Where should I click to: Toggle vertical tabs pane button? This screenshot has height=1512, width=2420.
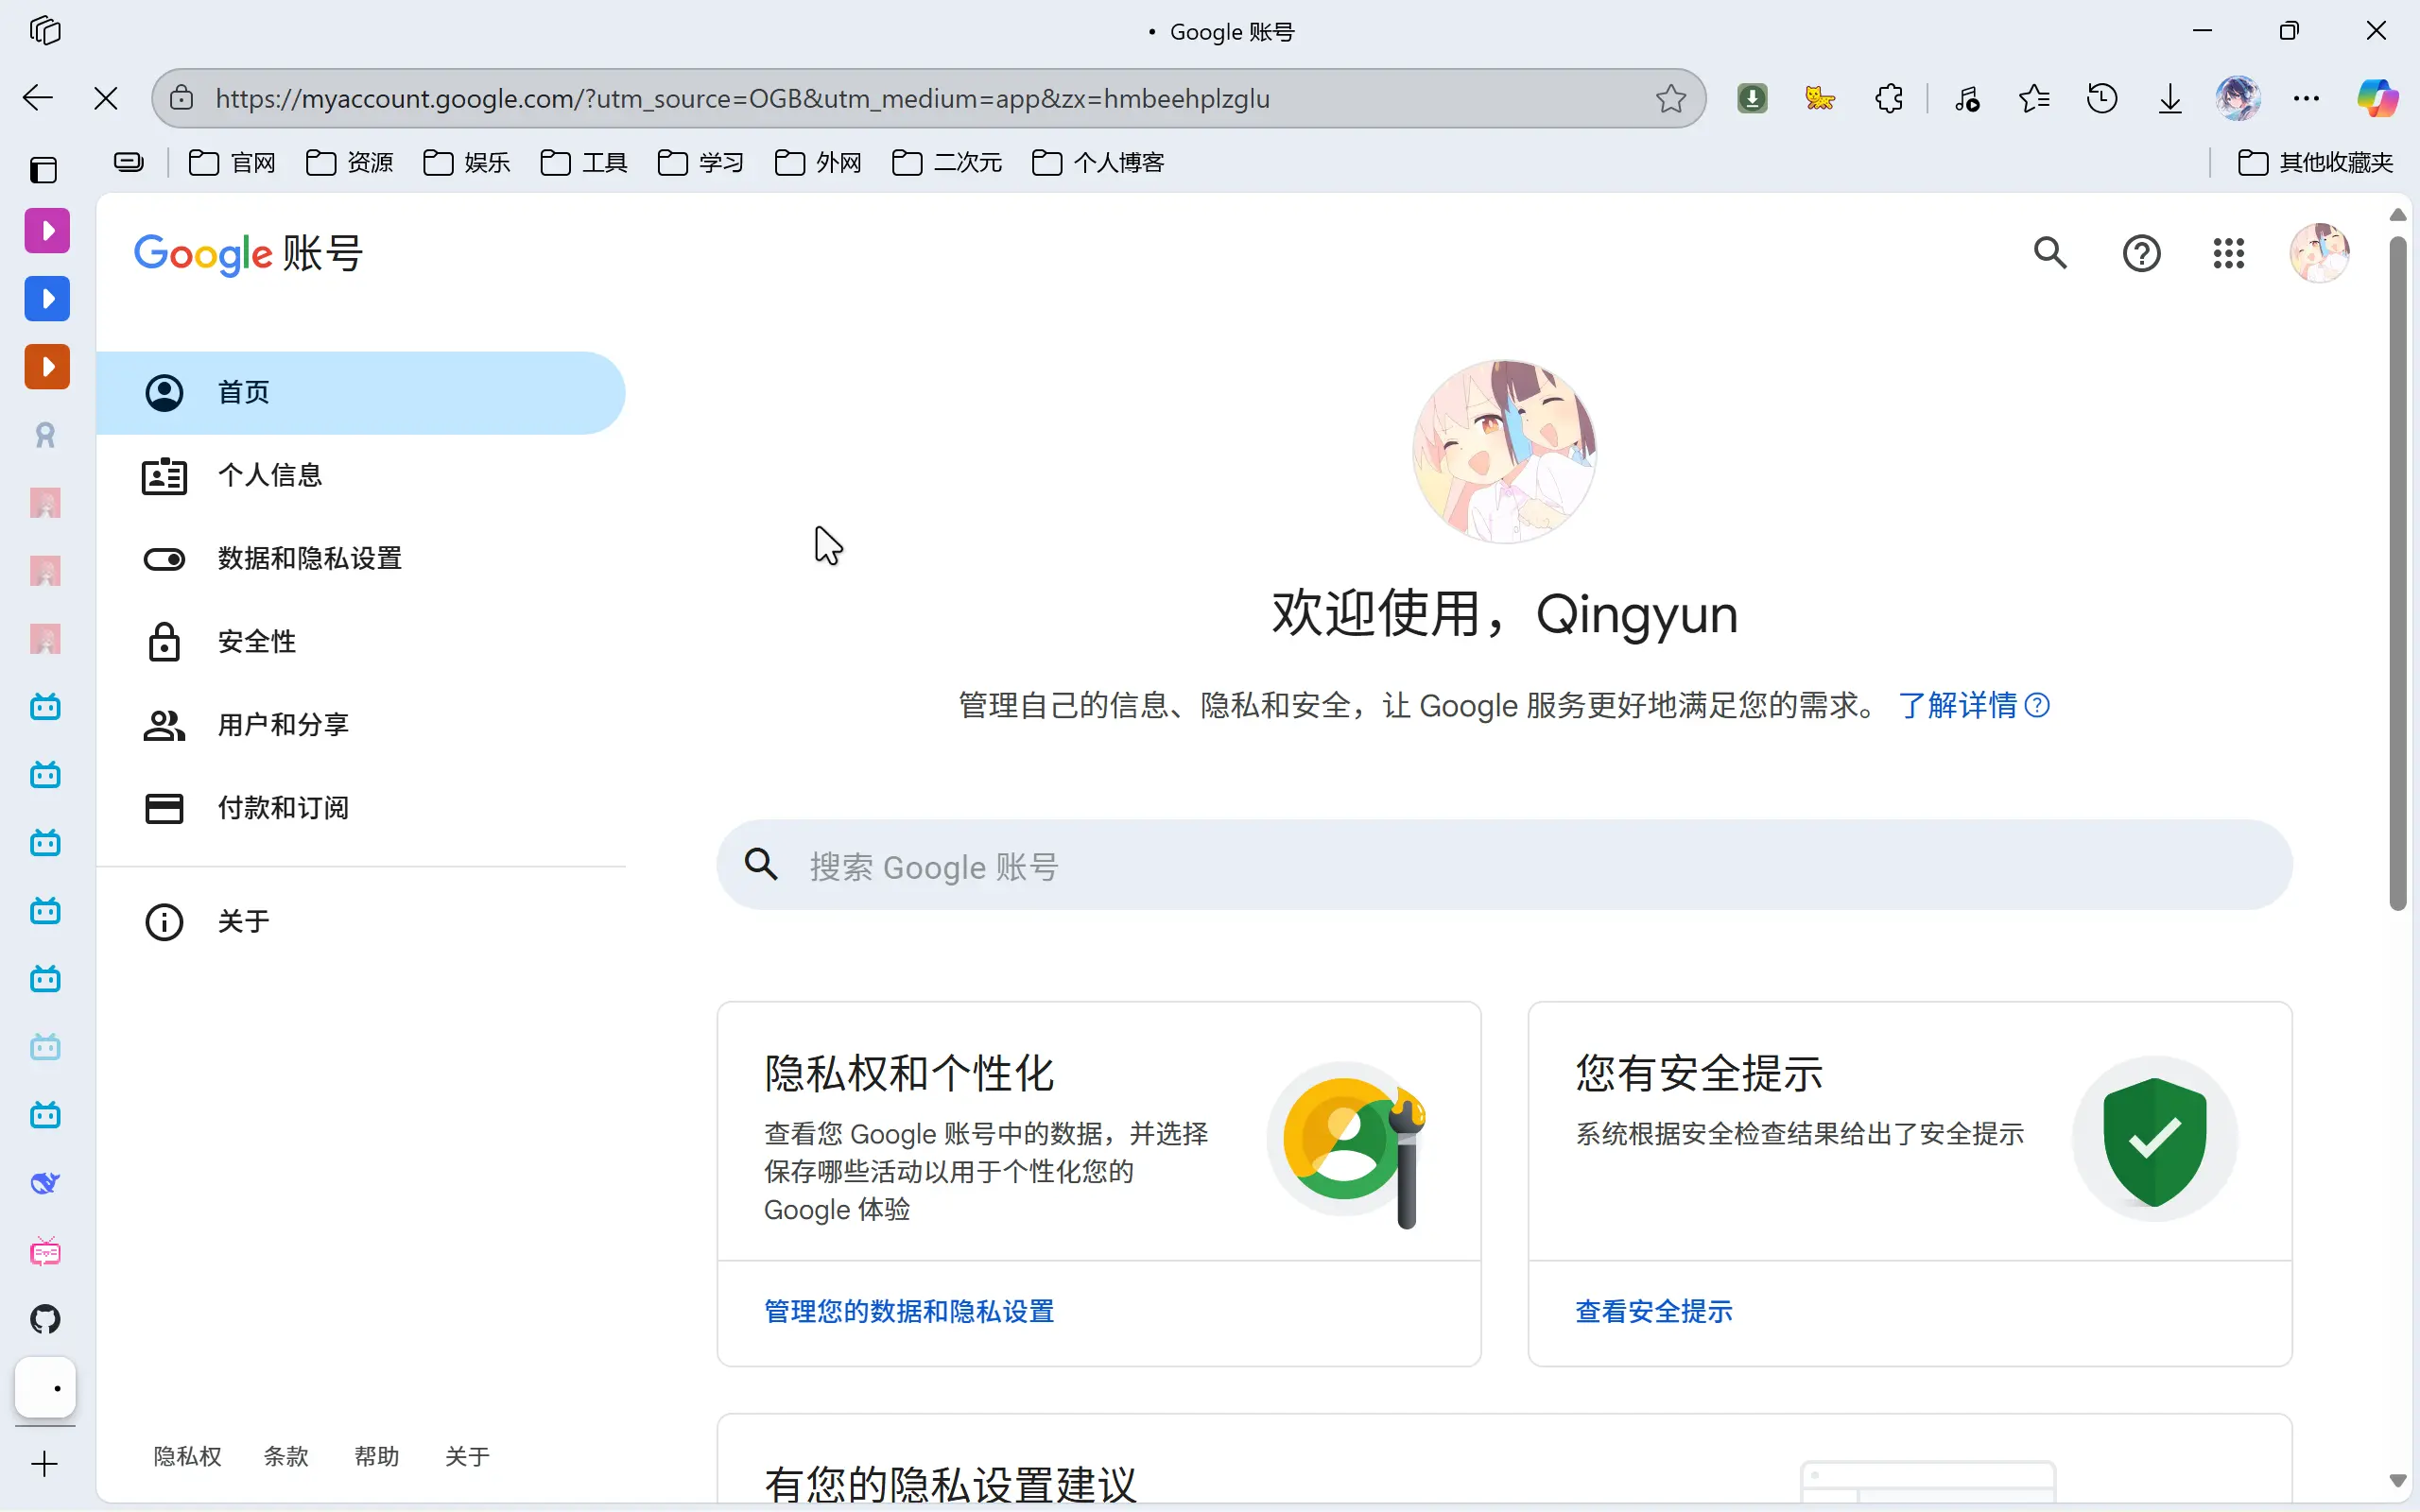pos(44,170)
